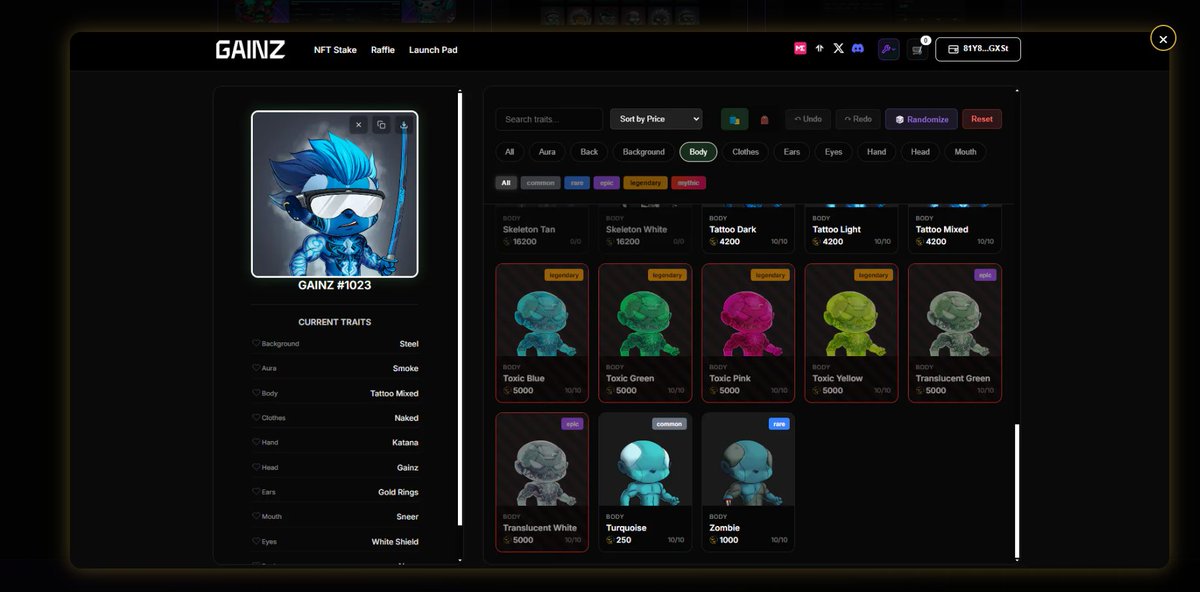
Task: Select the Ears category tab
Action: click(x=791, y=152)
